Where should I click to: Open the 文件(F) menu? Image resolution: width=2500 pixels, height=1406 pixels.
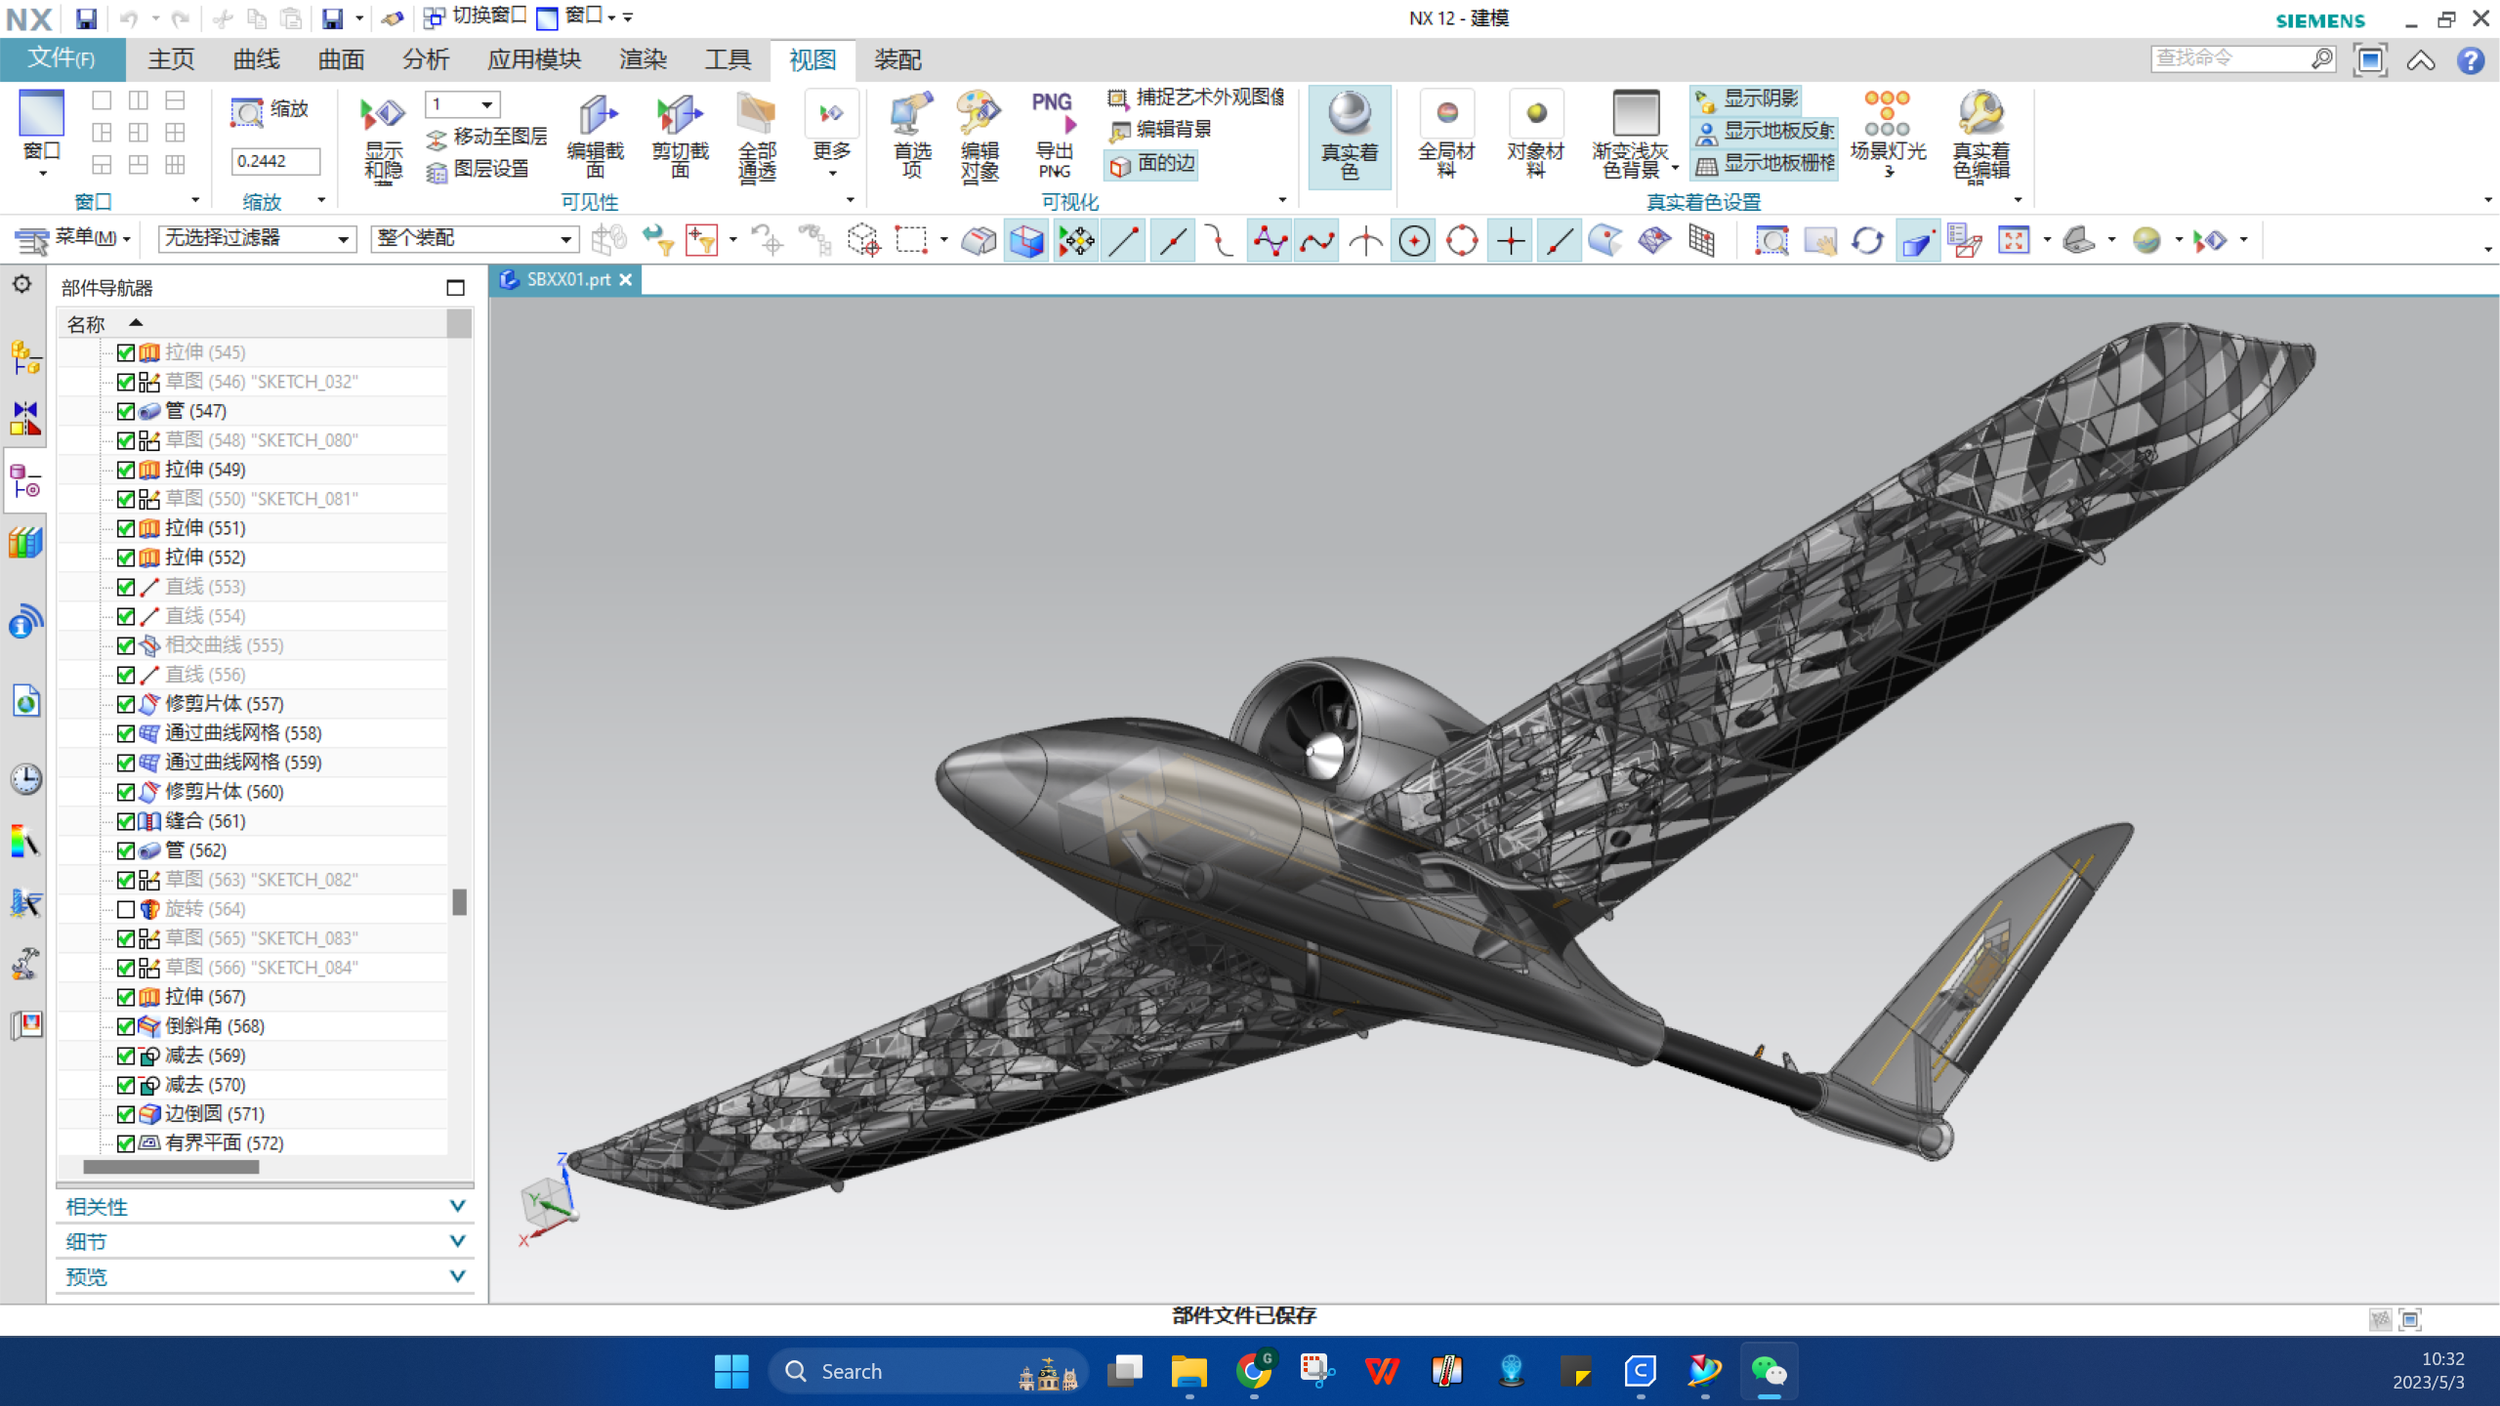click(62, 59)
